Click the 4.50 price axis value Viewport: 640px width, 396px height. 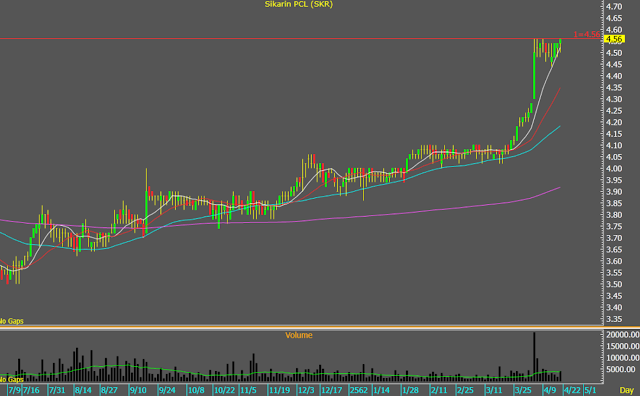click(614, 53)
